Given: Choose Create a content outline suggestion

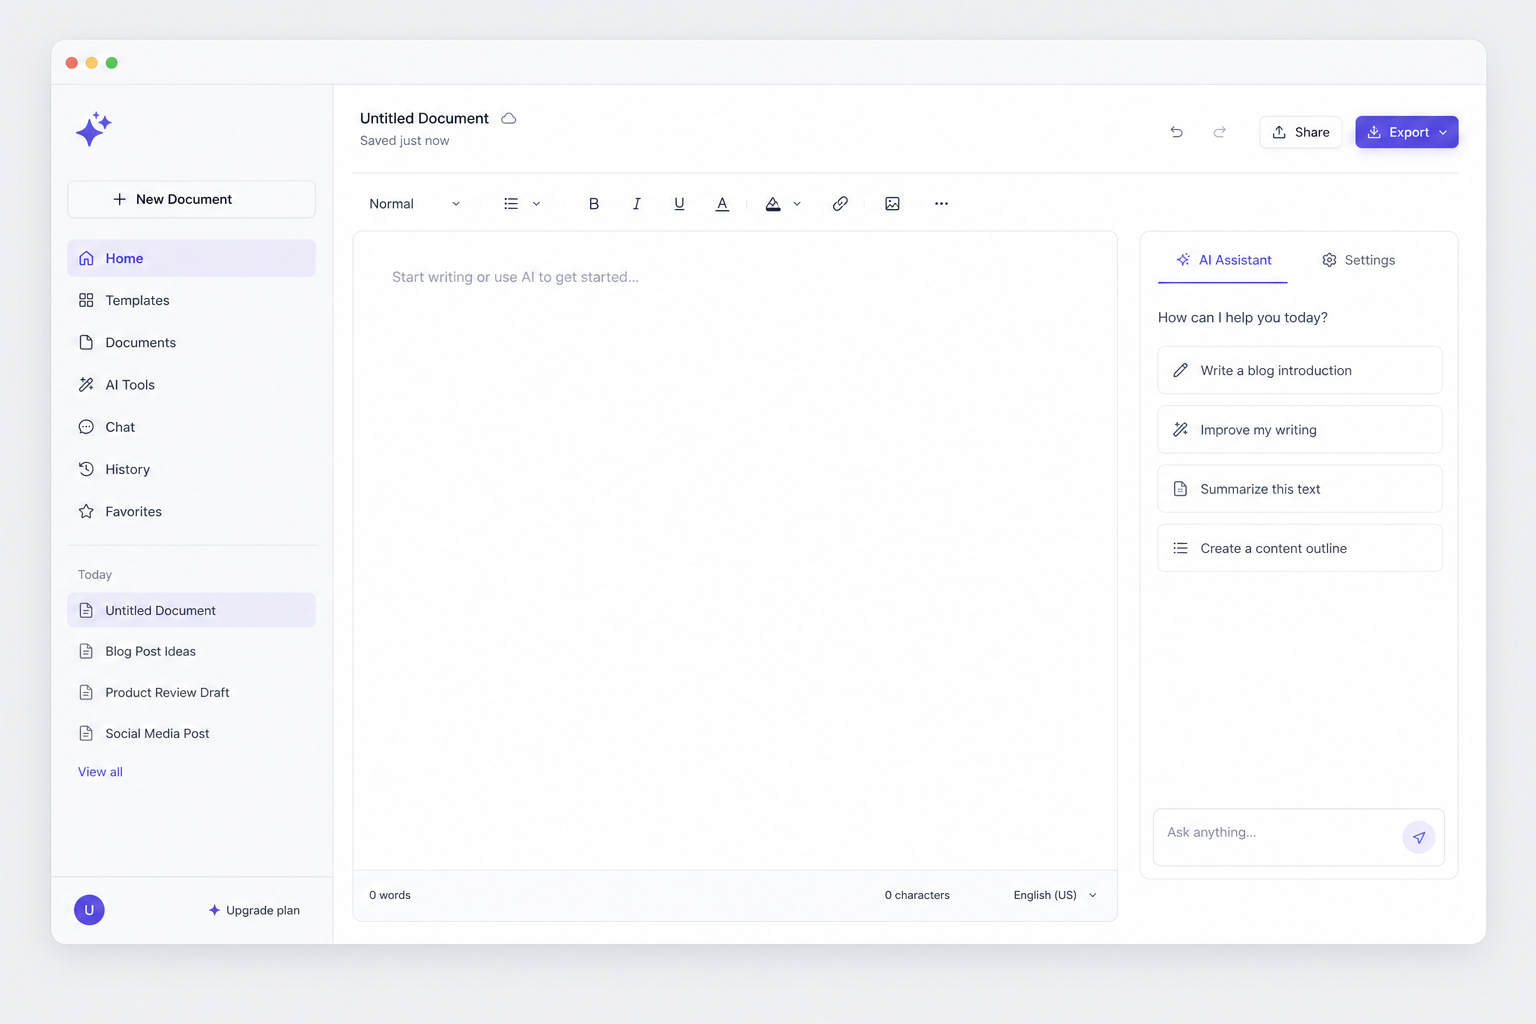Looking at the screenshot, I should pos(1300,548).
